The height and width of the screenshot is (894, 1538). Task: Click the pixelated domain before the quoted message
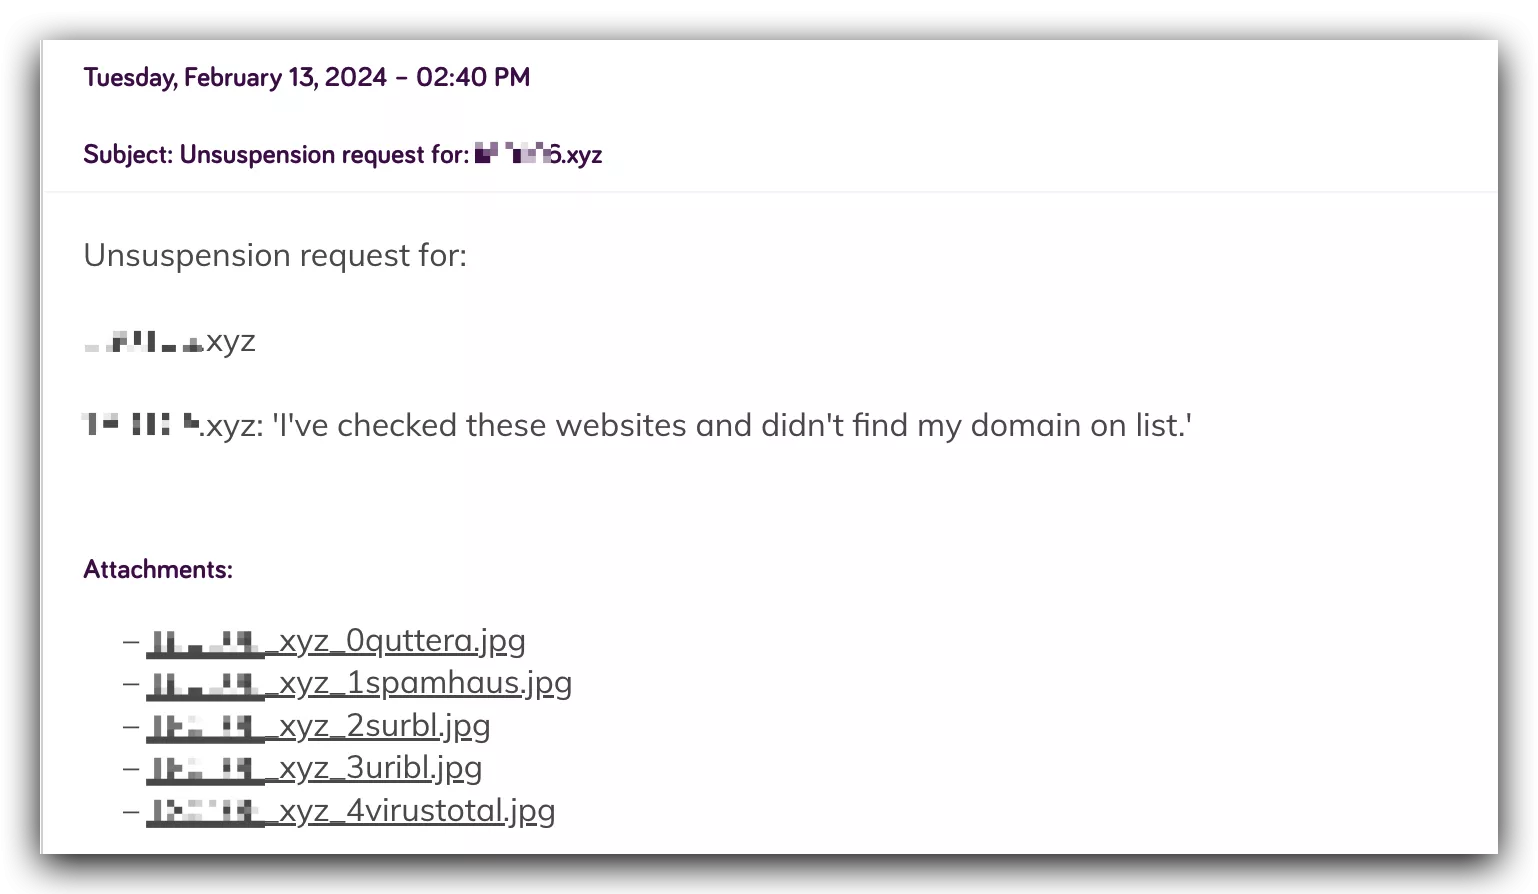click(141, 426)
